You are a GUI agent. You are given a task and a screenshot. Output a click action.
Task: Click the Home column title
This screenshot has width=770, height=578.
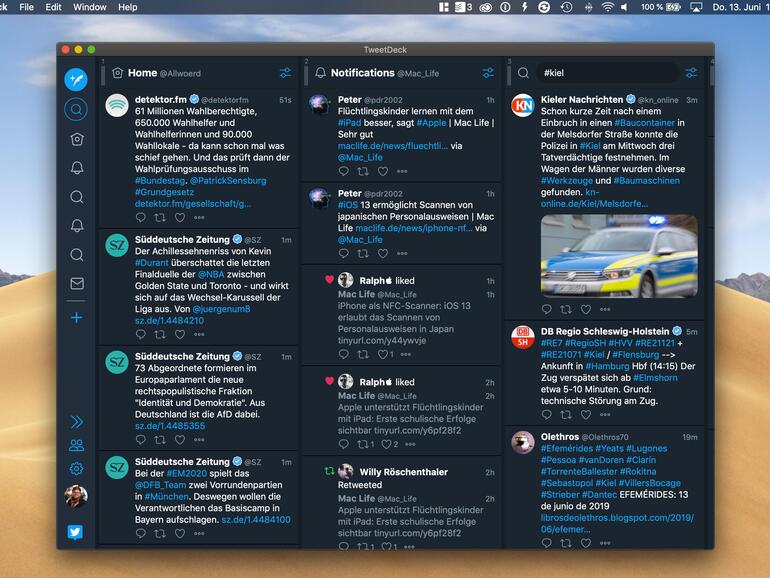(x=142, y=73)
